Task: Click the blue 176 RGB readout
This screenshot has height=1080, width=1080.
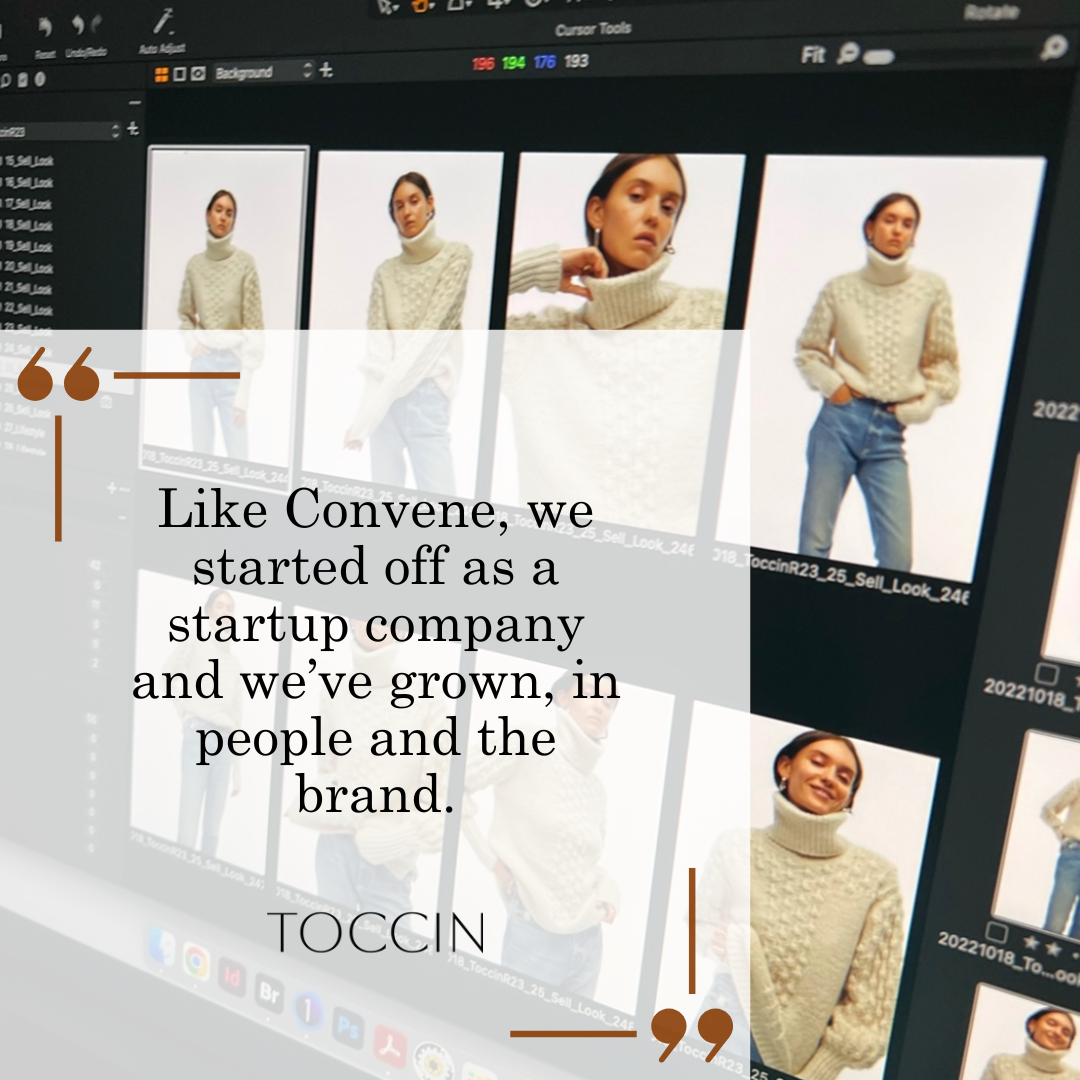Action: point(544,62)
